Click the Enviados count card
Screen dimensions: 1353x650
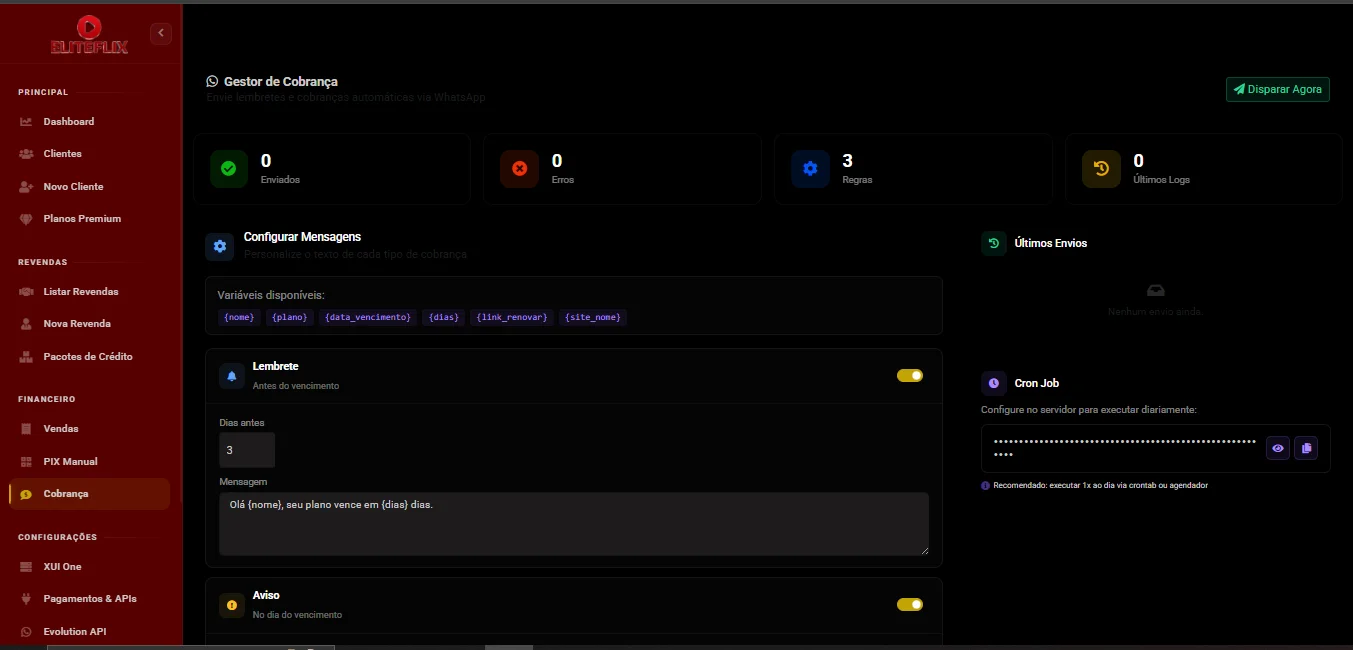(332, 169)
